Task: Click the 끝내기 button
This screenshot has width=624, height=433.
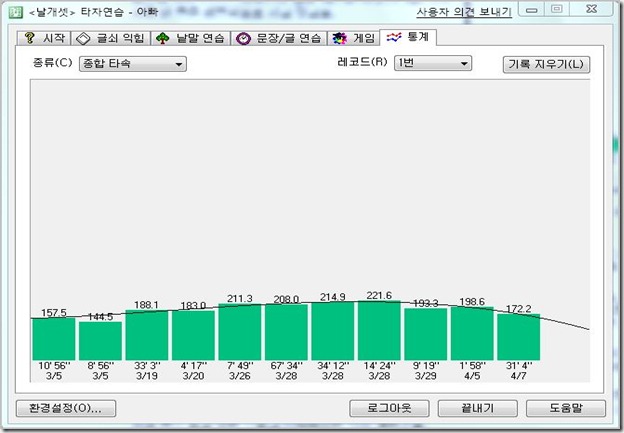Action: click(x=478, y=408)
